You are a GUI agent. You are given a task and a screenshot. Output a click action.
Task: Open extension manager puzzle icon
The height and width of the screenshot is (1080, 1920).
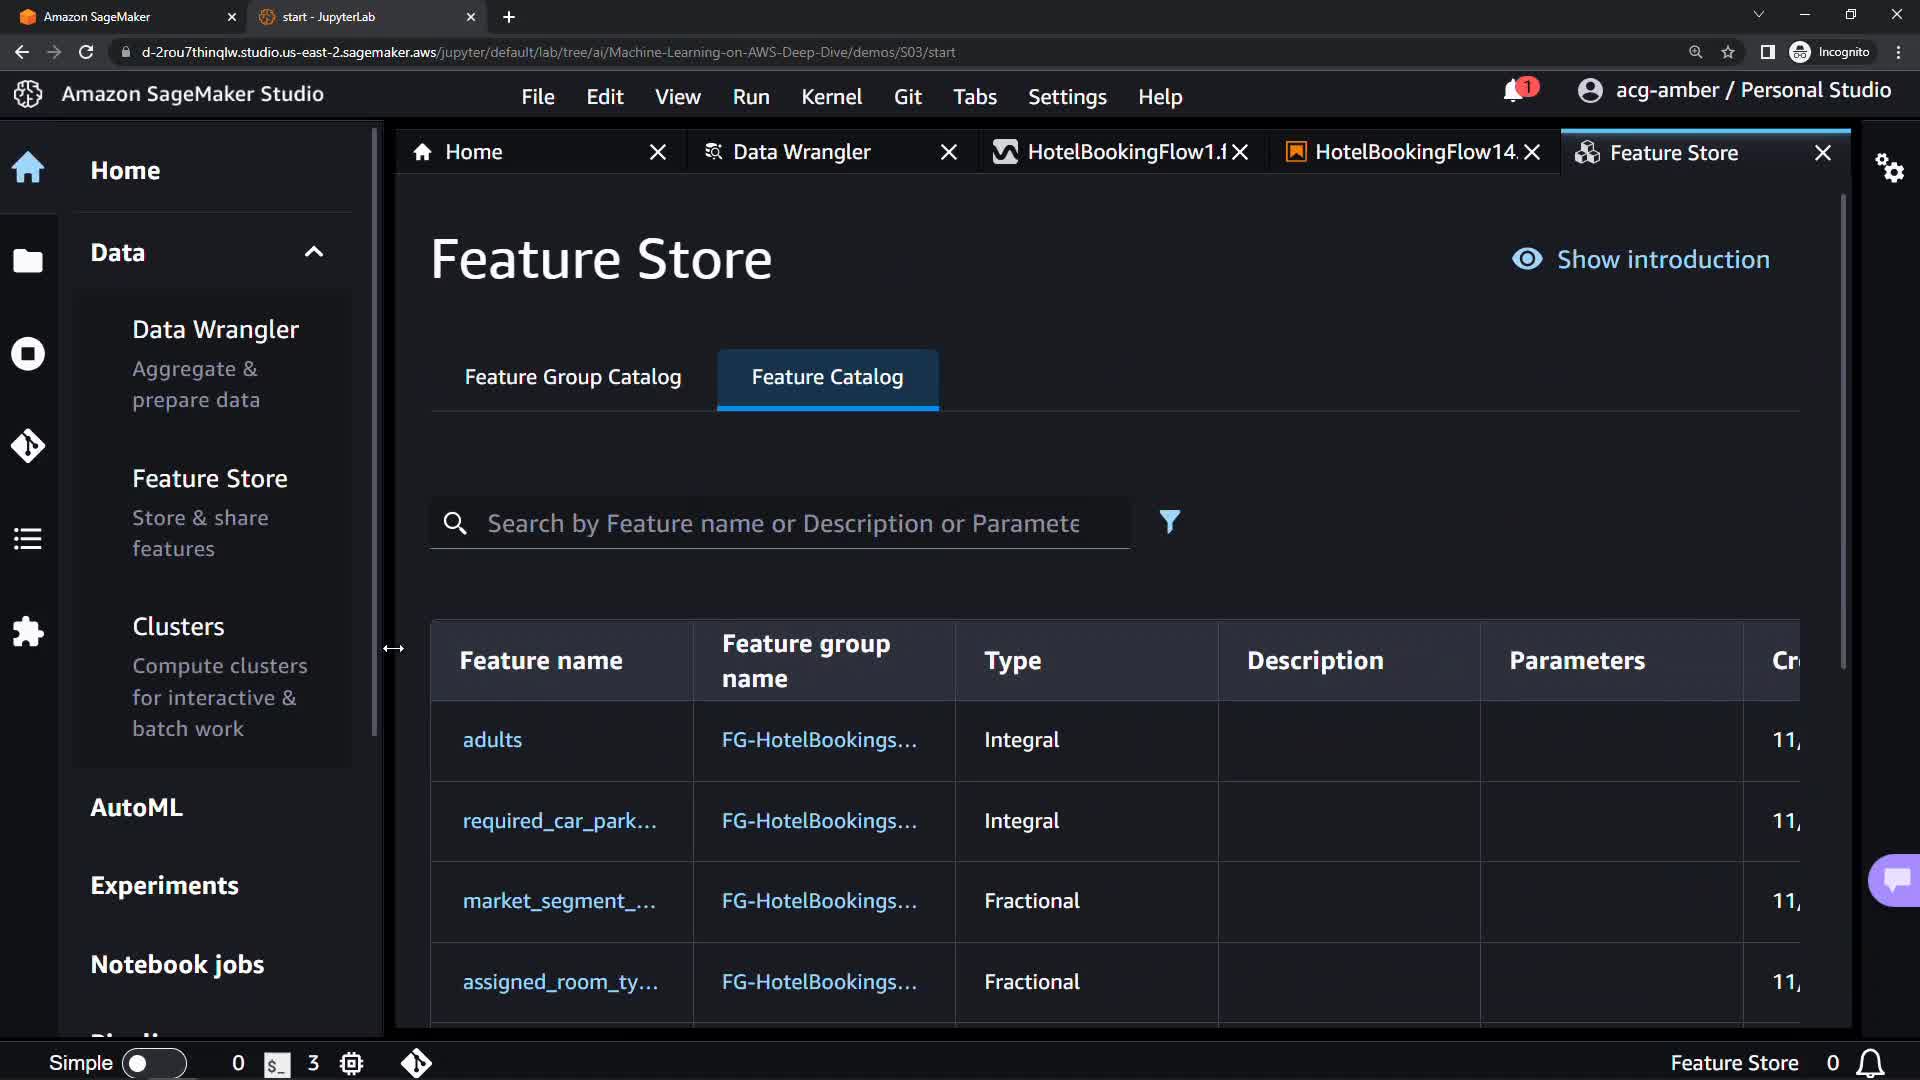pyautogui.click(x=28, y=632)
